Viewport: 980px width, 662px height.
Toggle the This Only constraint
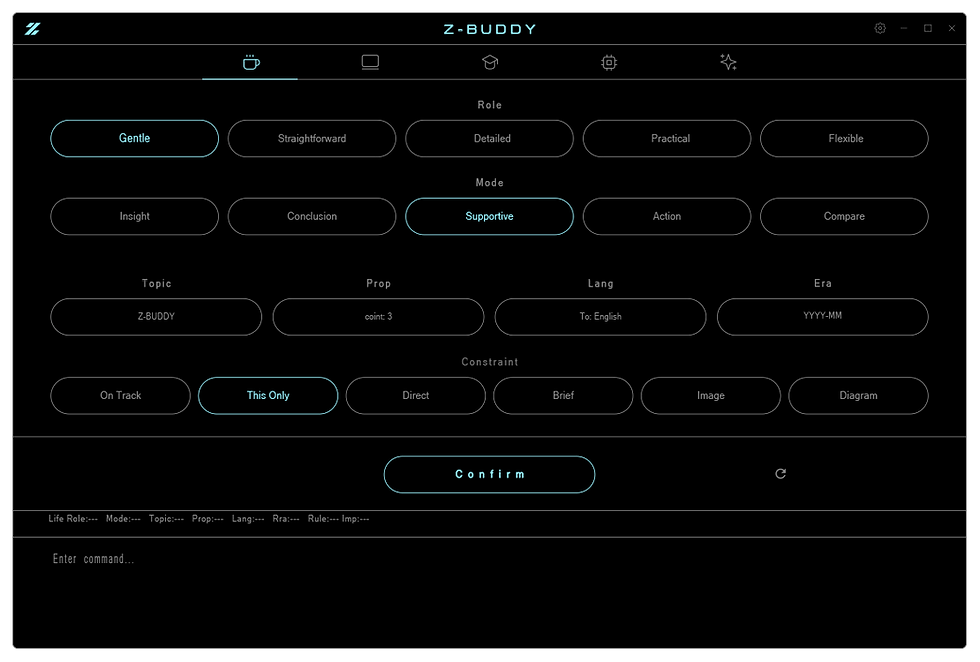[x=268, y=396]
